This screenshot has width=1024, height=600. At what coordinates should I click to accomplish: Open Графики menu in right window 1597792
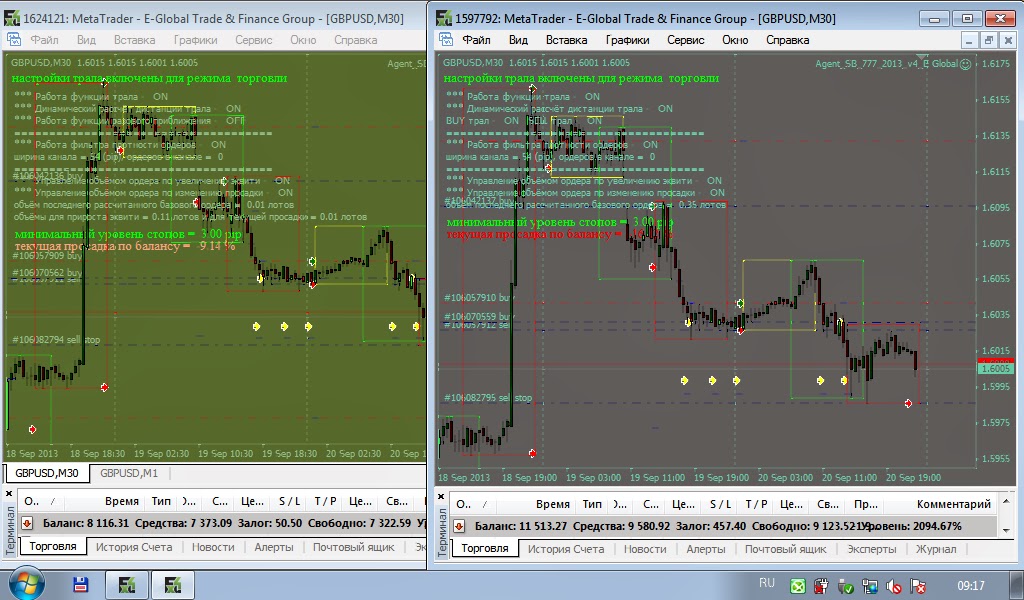(x=627, y=40)
